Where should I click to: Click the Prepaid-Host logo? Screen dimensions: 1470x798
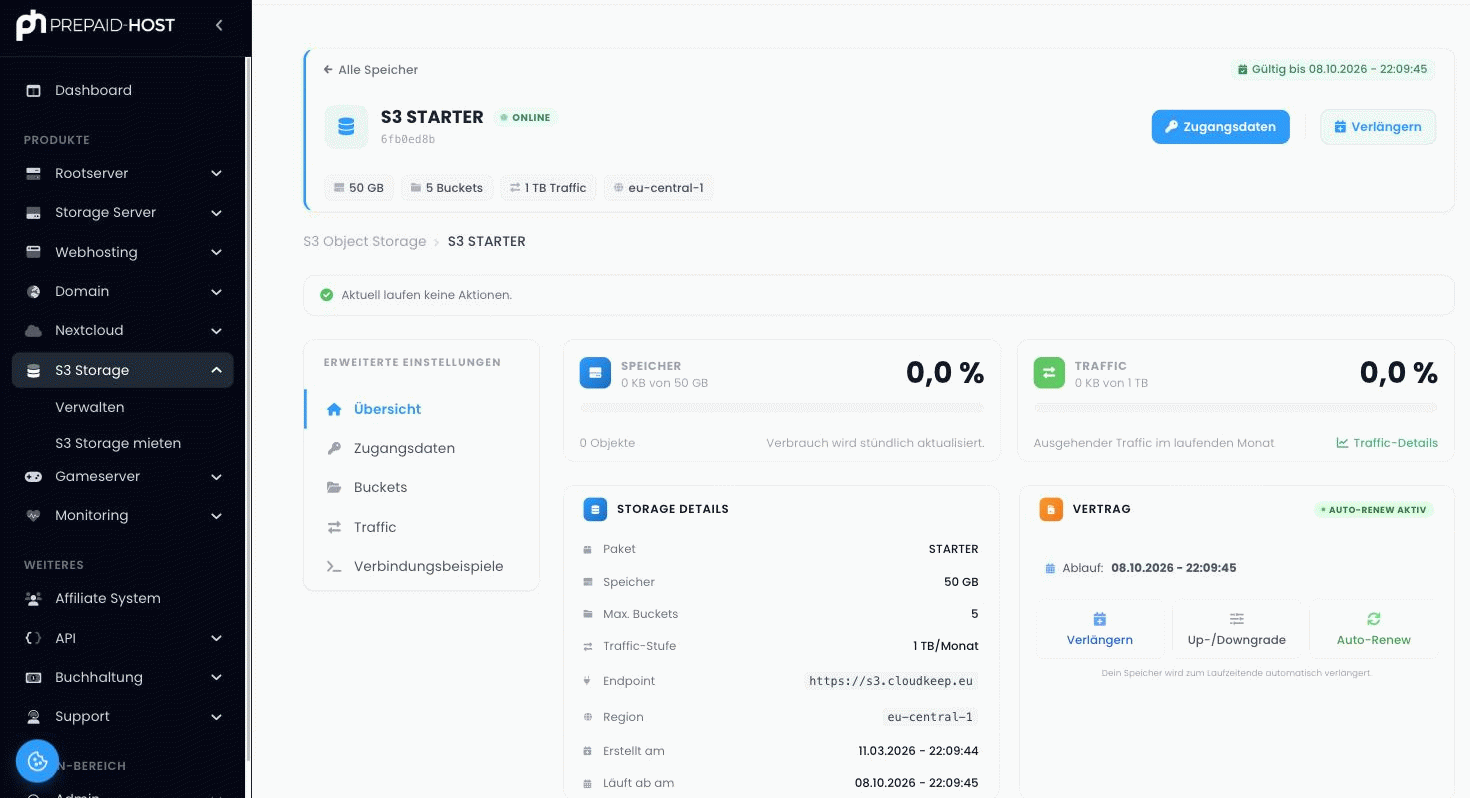[x=95, y=25]
